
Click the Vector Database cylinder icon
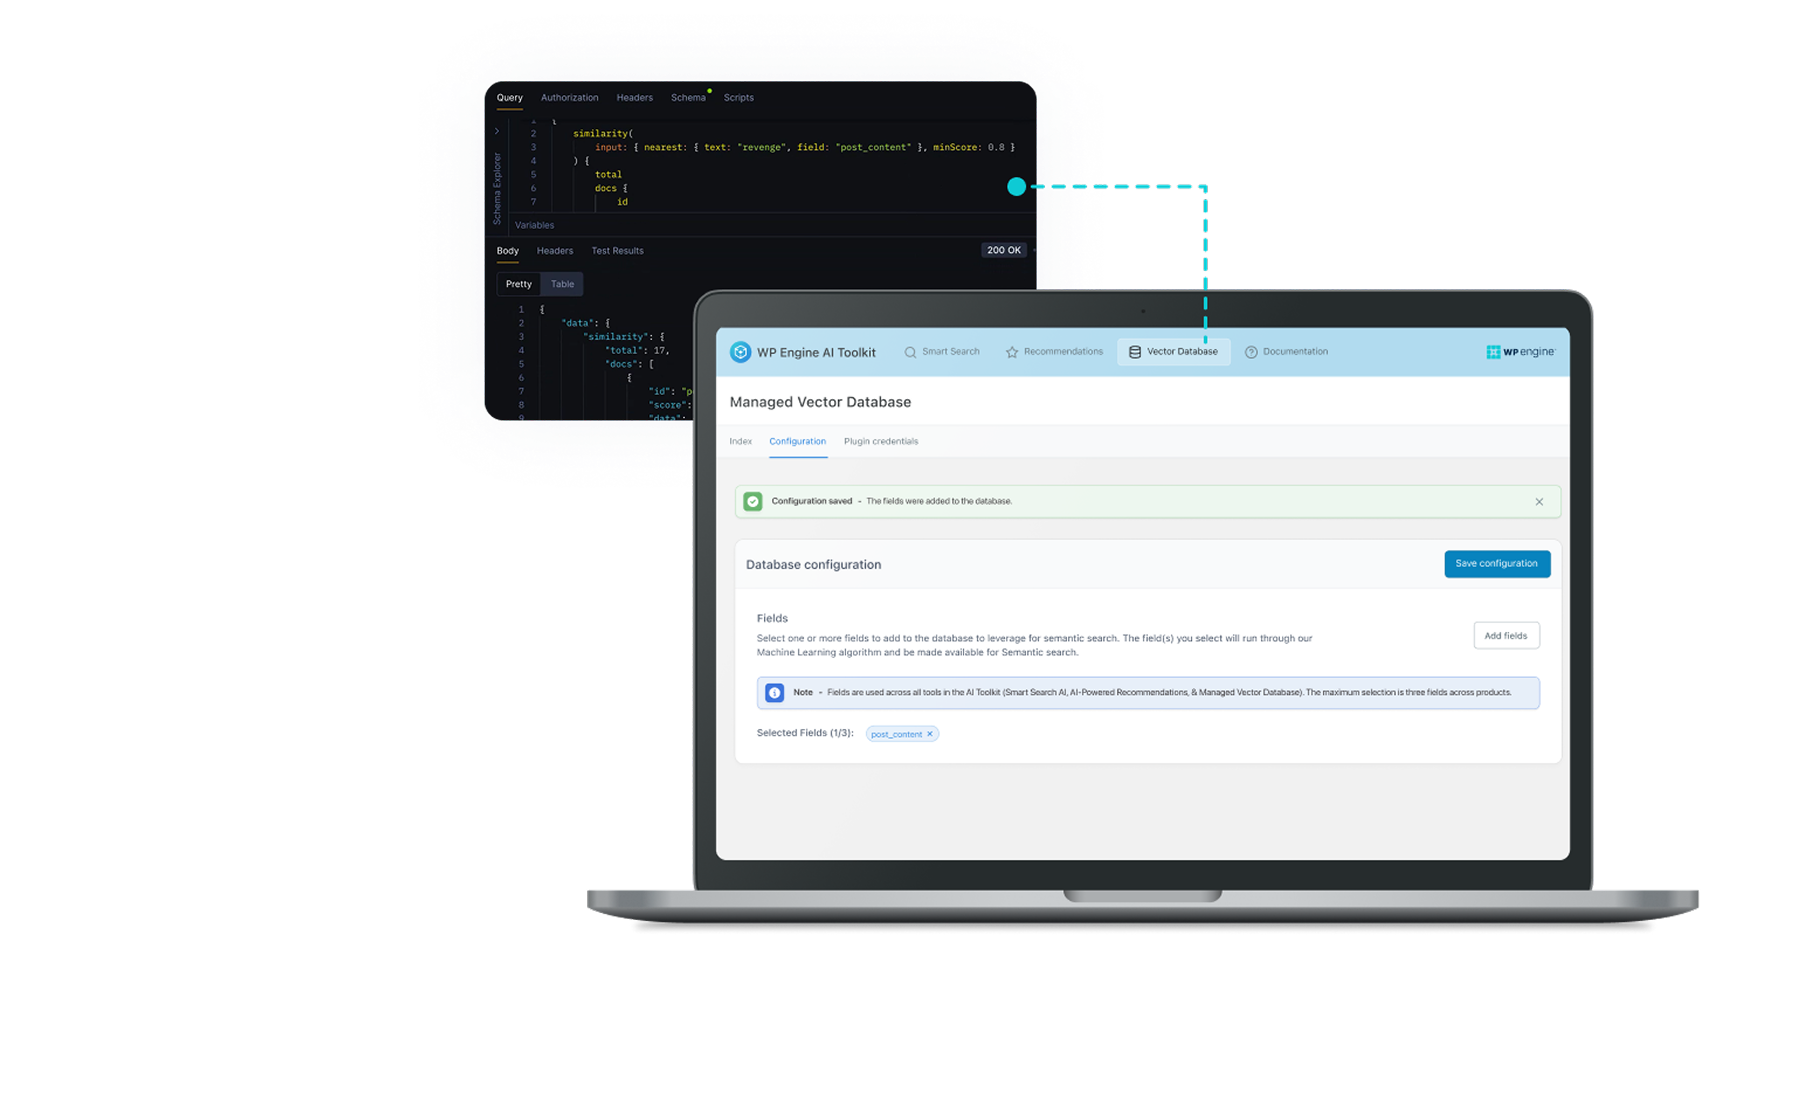point(1135,352)
